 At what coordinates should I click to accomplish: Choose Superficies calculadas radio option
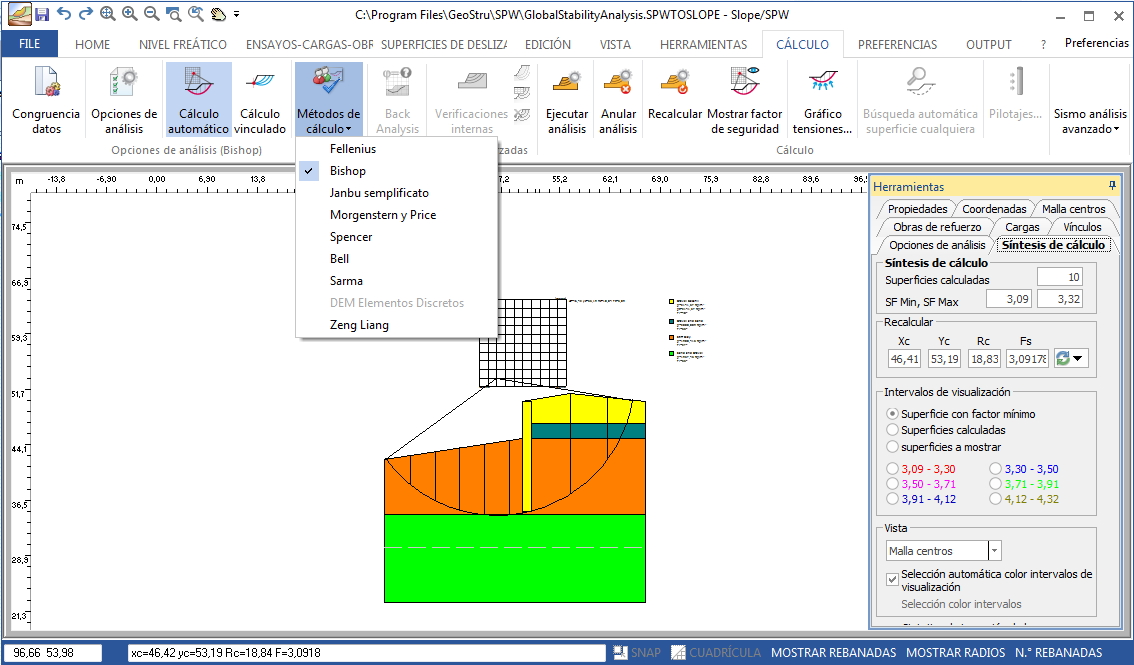[x=892, y=430]
